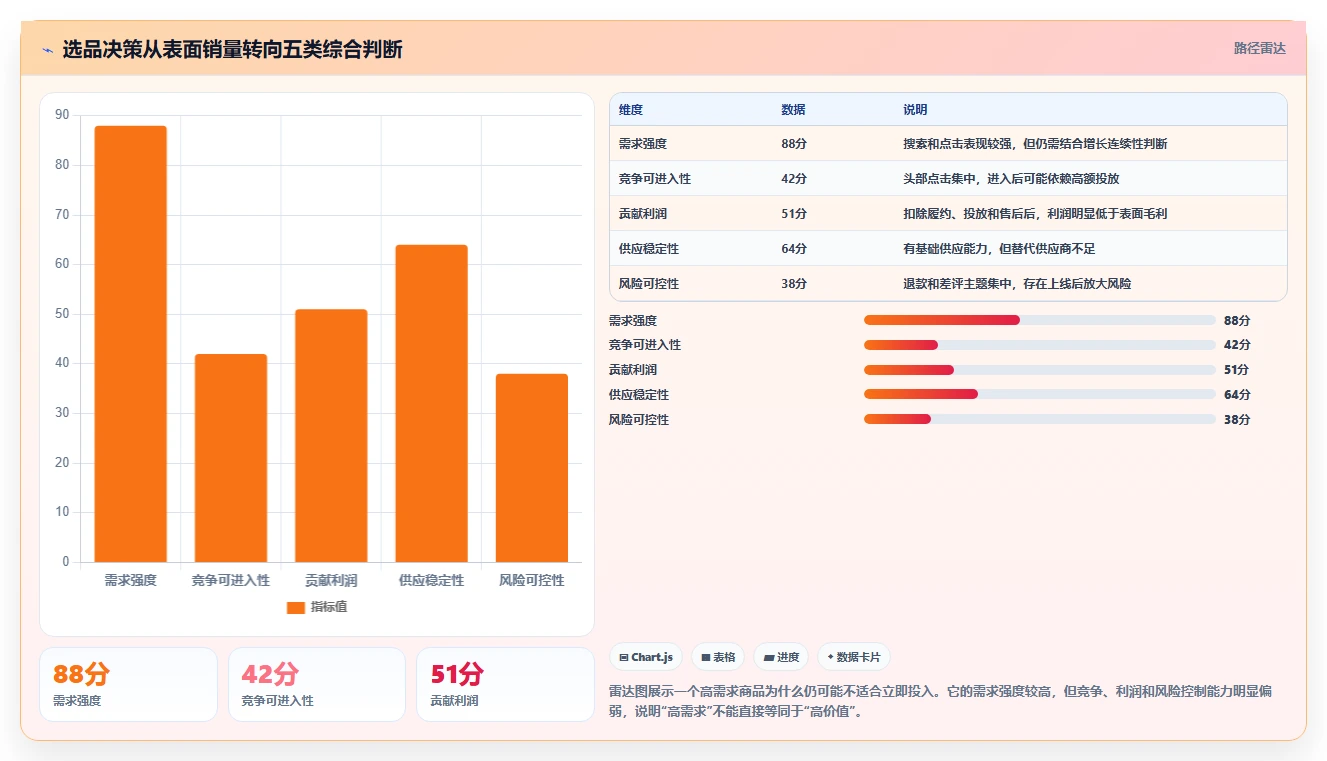Click the 贡献利润 bar in the chart
The width and height of the screenshot is (1327, 761).
tap(331, 436)
